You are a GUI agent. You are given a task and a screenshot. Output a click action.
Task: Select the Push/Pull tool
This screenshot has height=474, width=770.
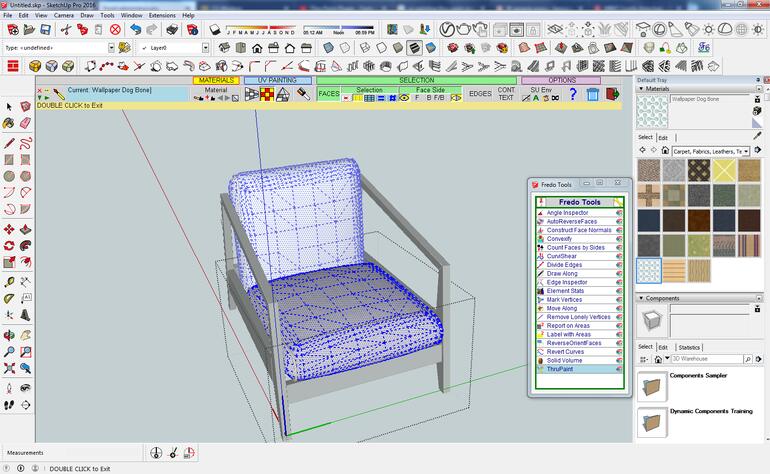click(x=26, y=229)
